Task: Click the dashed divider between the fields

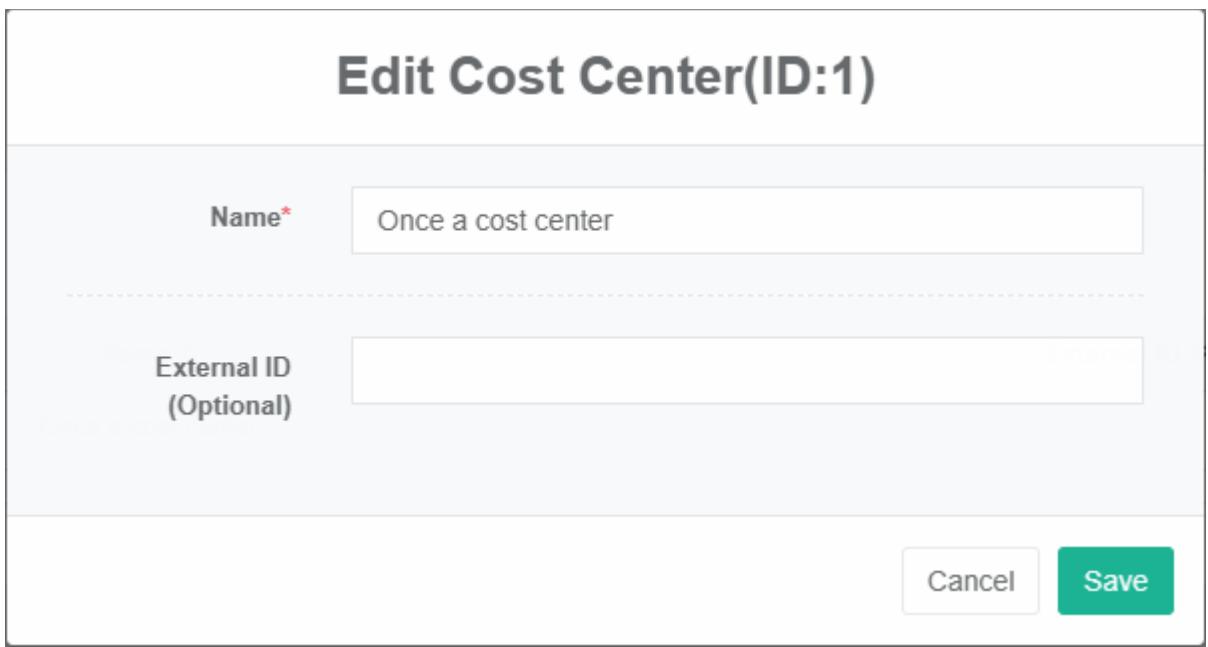Action: (x=604, y=295)
